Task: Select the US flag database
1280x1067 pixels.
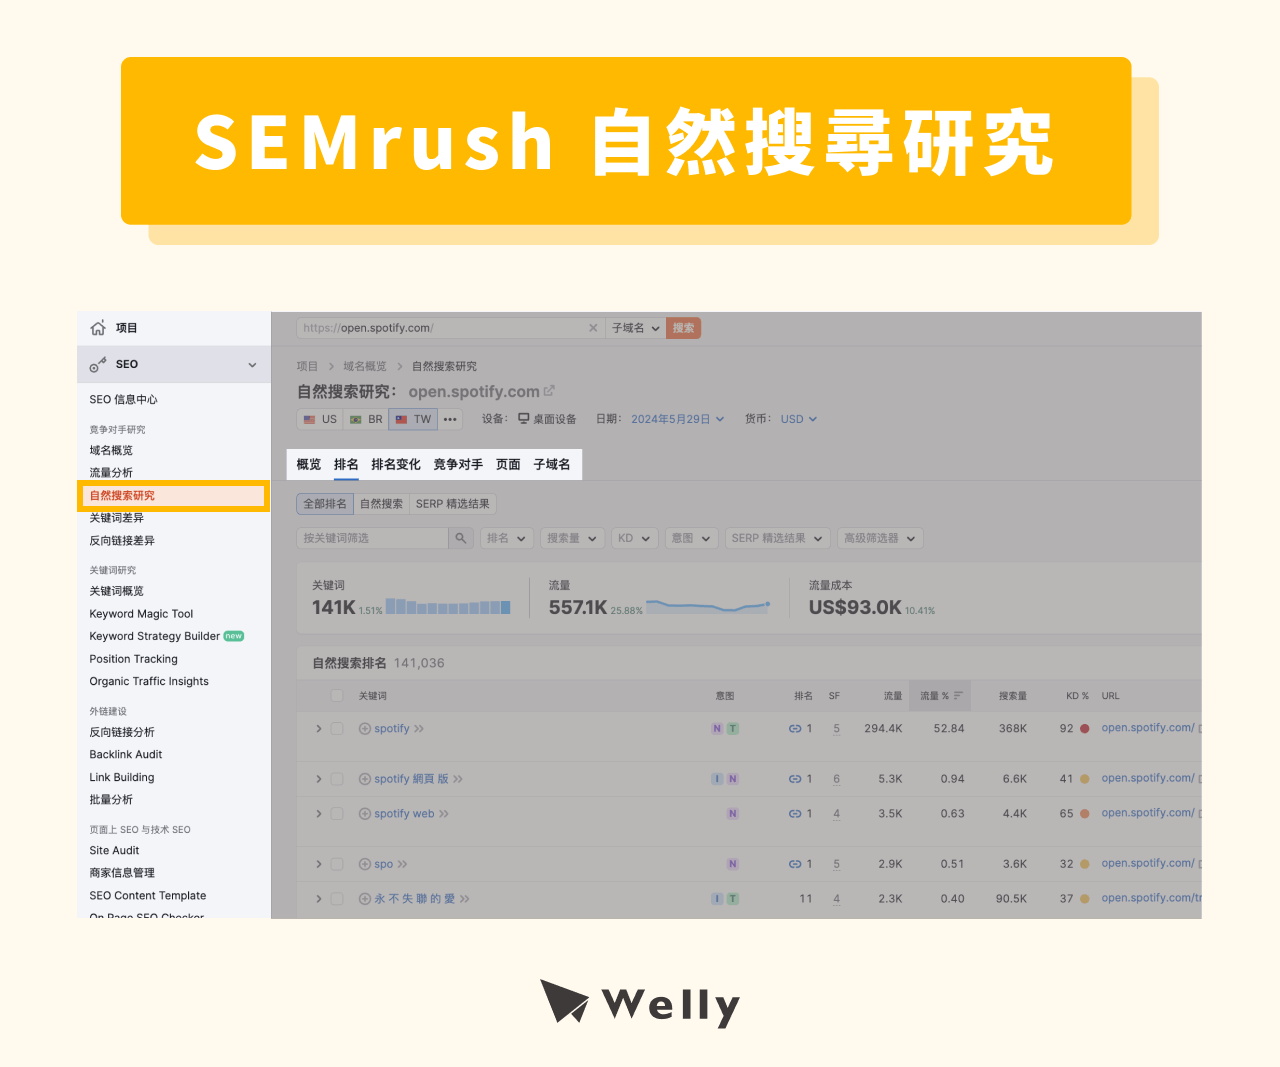Action: [320, 419]
